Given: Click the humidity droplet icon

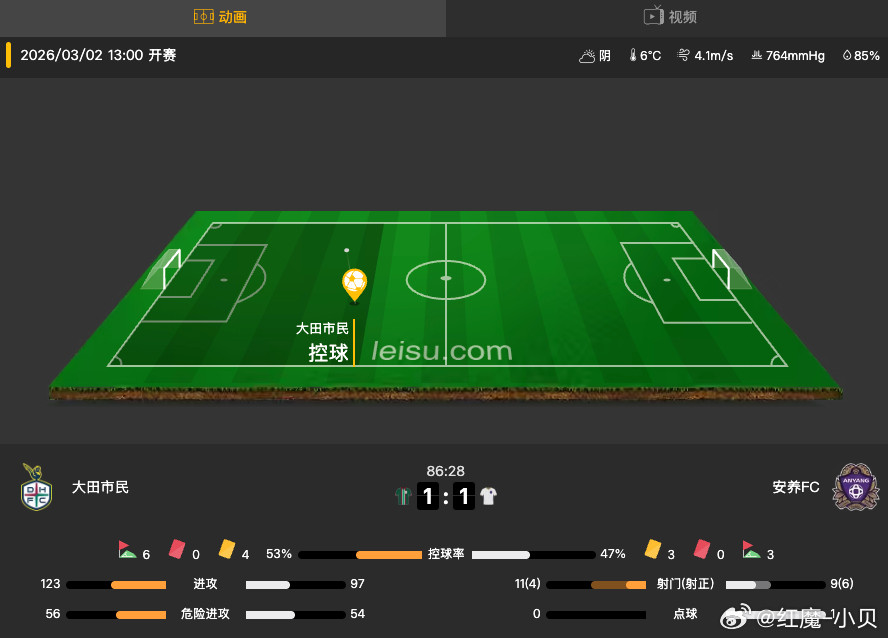Looking at the screenshot, I should click(x=847, y=55).
